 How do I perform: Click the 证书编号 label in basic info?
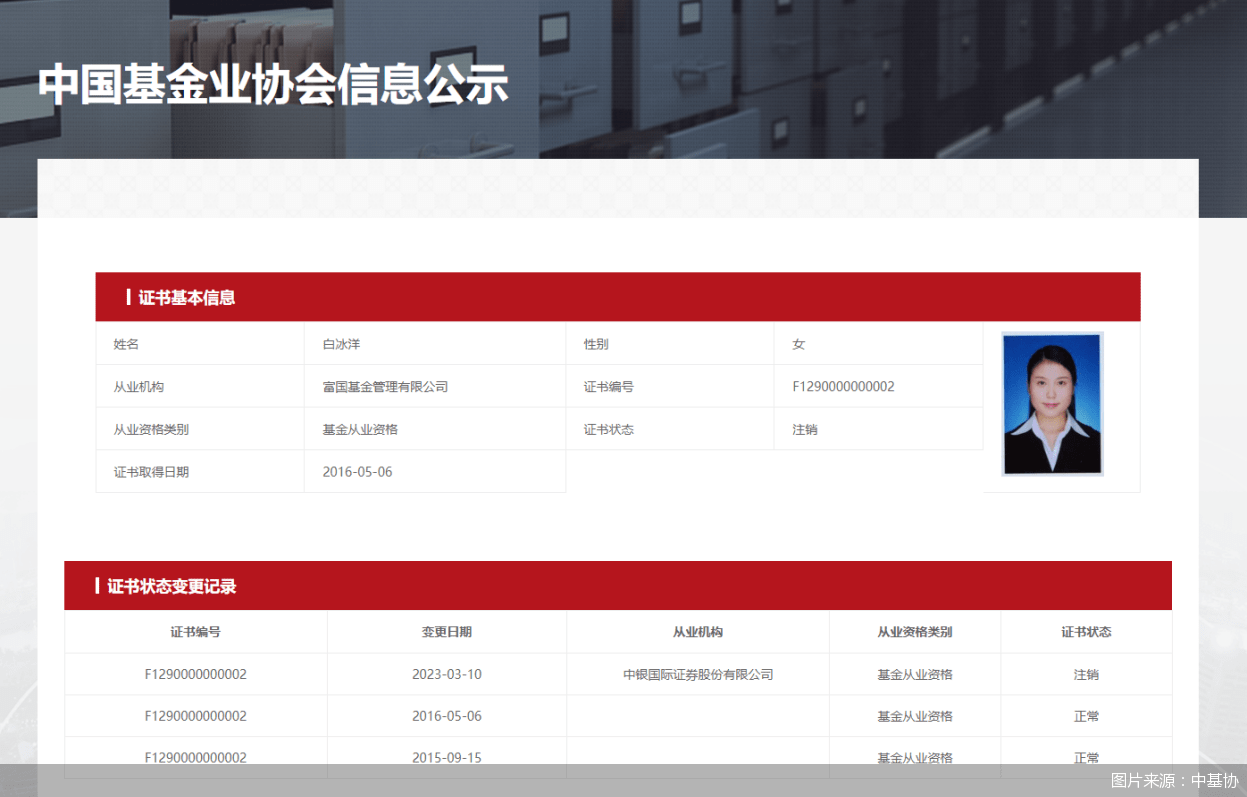point(609,387)
